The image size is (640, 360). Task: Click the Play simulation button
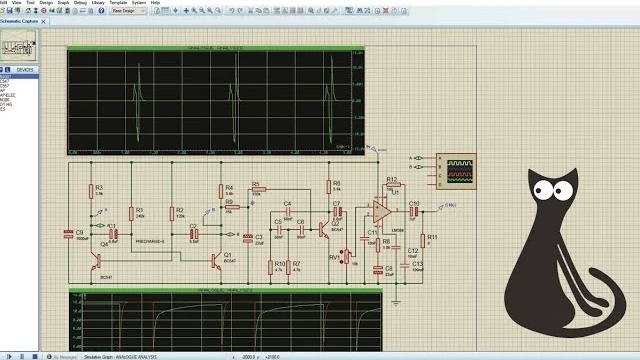(9, 357)
